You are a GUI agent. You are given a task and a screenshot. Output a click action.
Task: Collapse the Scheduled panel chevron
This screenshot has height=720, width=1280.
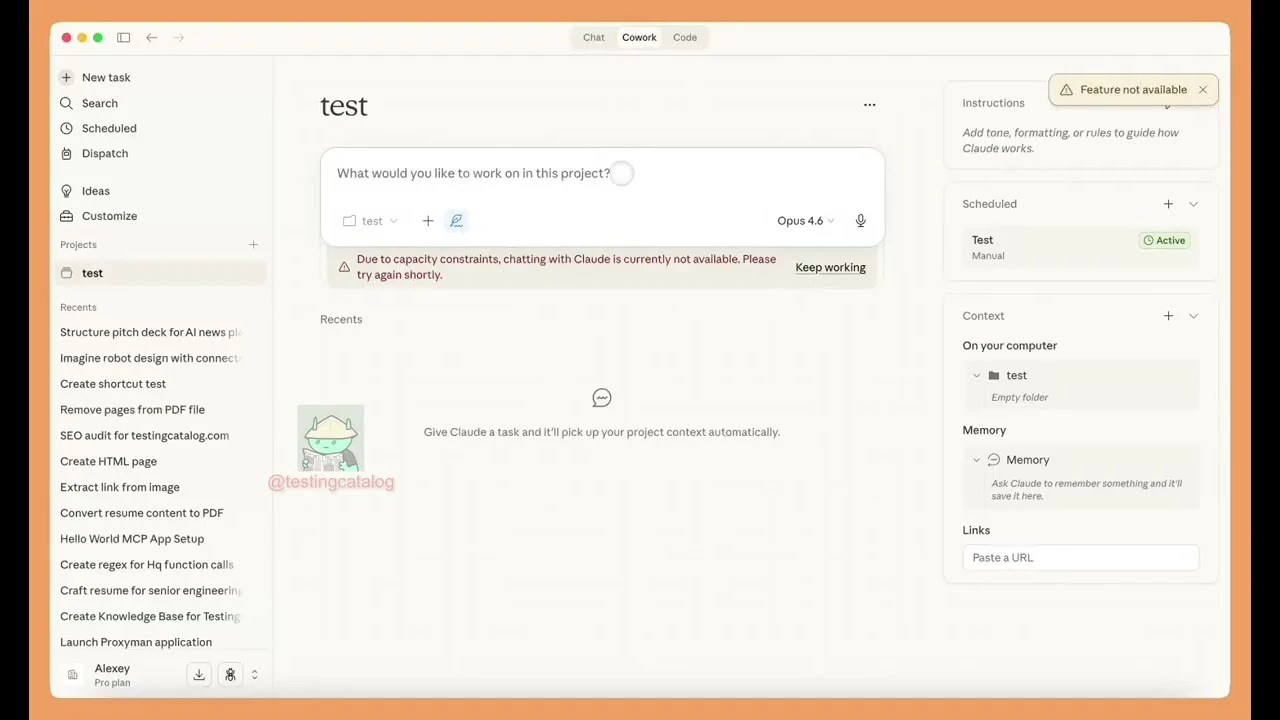click(x=1193, y=204)
